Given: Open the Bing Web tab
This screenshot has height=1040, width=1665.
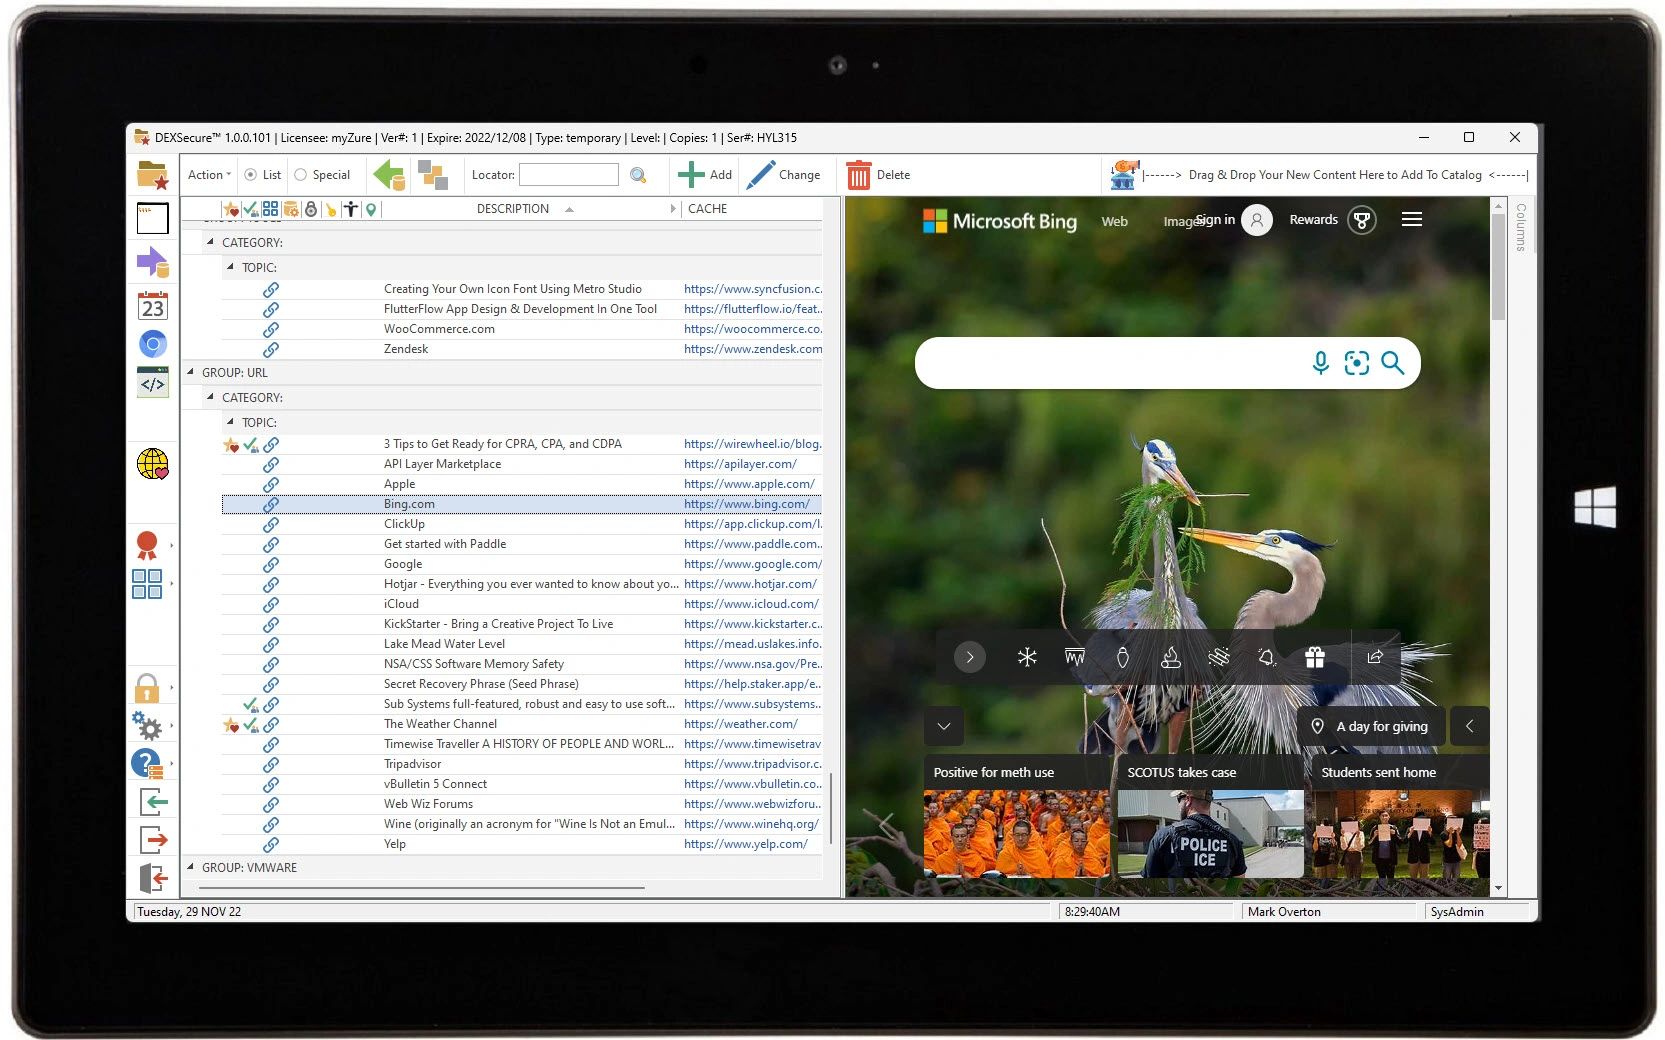Looking at the screenshot, I should pos(1114,222).
